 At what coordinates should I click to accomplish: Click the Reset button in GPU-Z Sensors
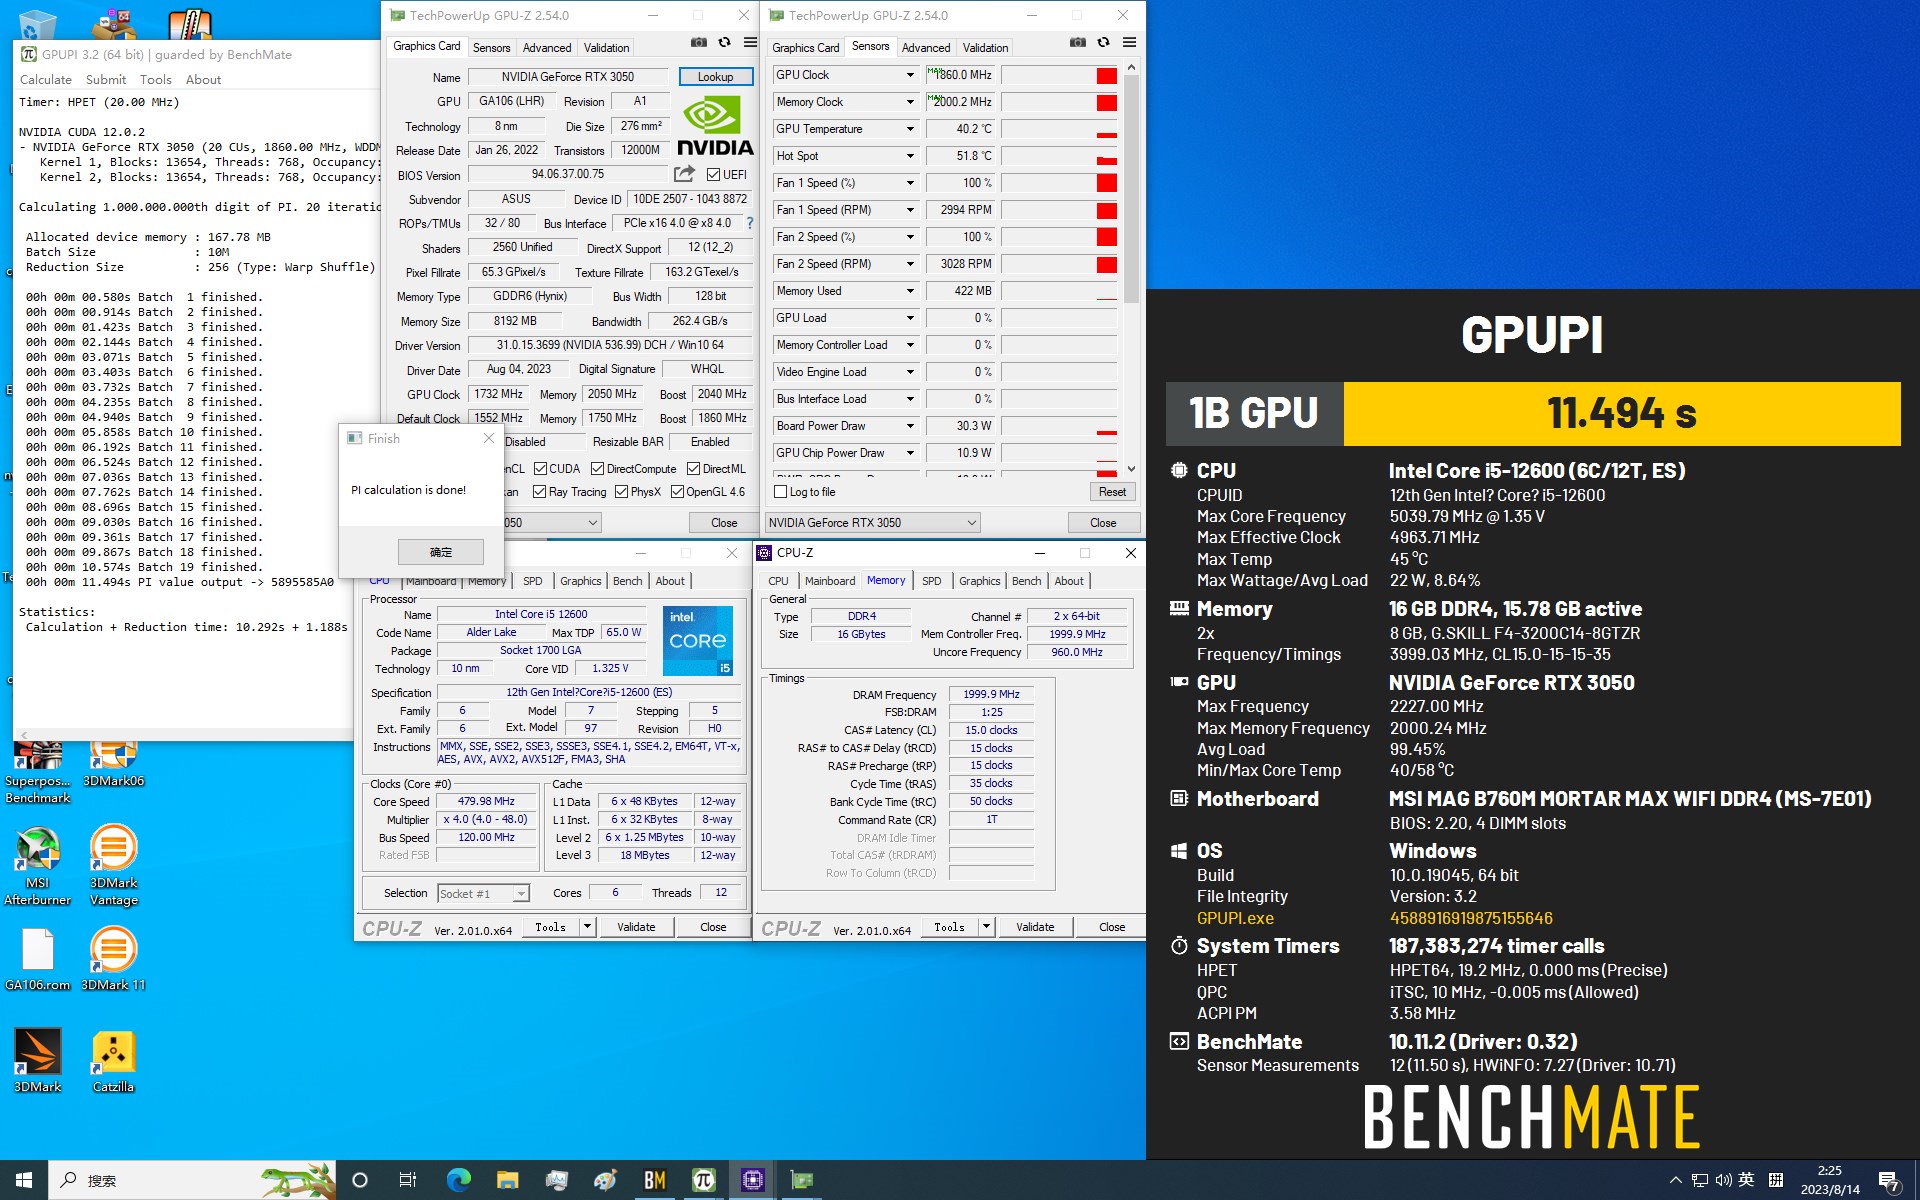coord(1112,492)
